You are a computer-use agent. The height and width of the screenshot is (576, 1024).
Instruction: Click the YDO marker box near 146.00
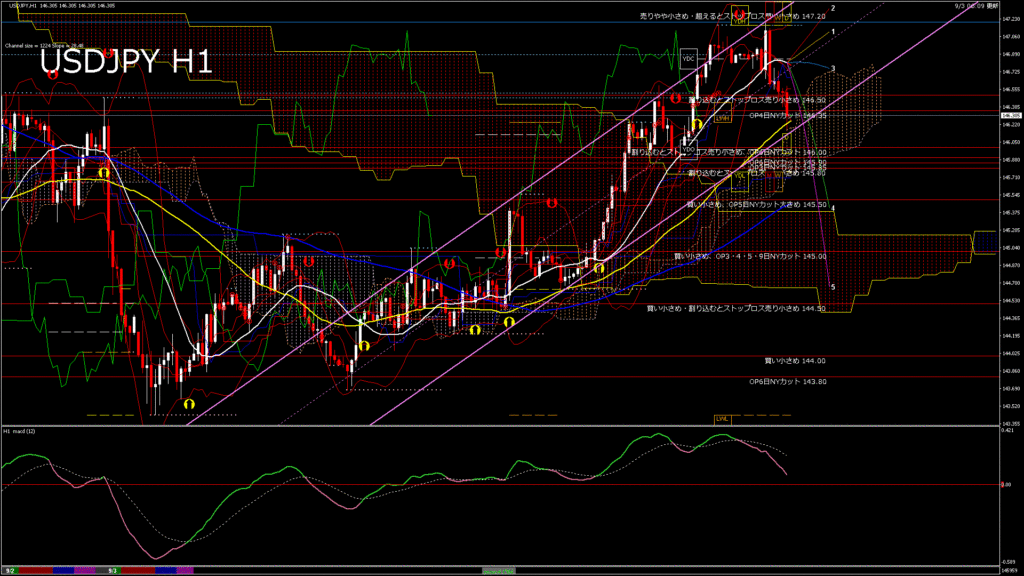688,150
